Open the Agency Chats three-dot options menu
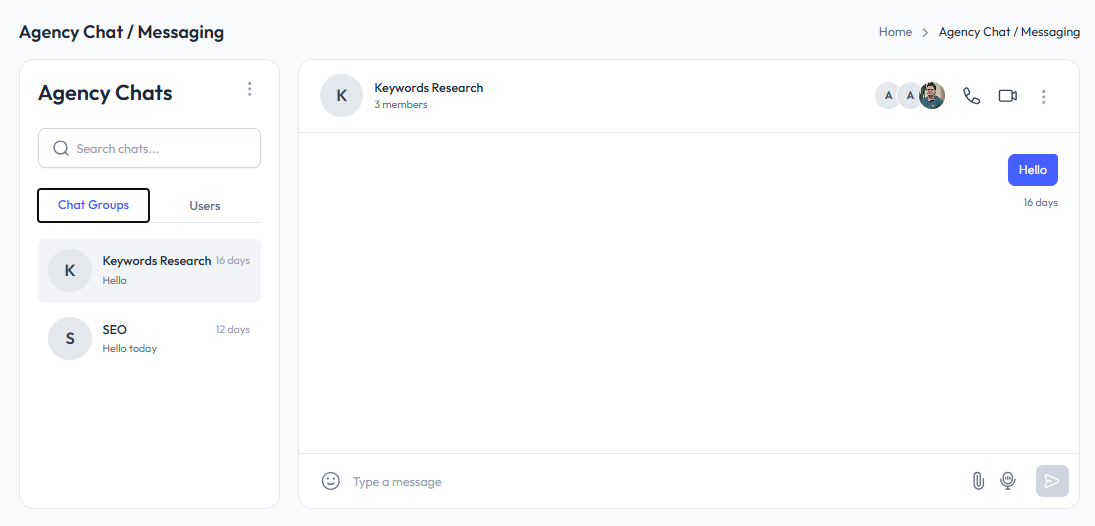 (x=250, y=90)
